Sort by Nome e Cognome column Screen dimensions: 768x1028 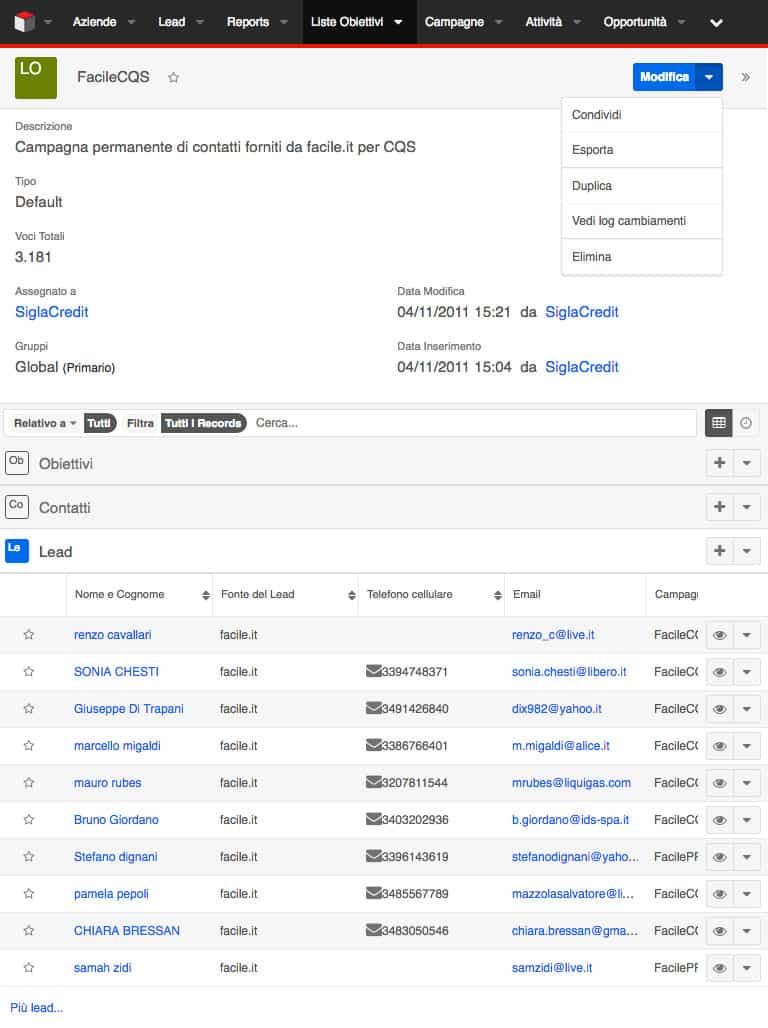(120, 594)
